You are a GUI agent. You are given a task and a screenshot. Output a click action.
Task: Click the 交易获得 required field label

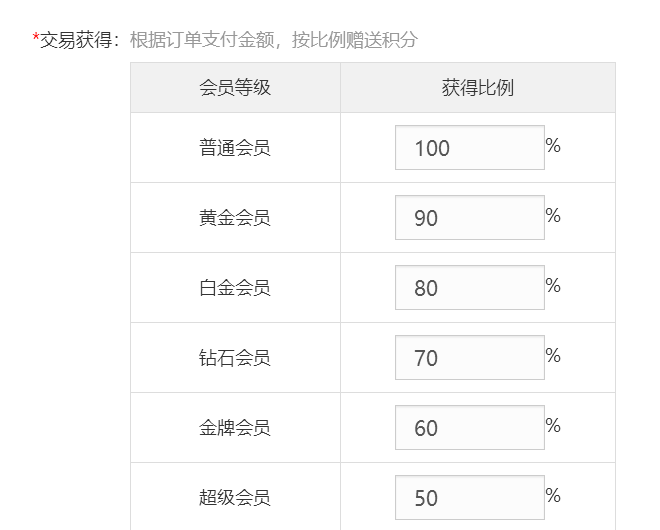pyautogui.click(x=79, y=40)
